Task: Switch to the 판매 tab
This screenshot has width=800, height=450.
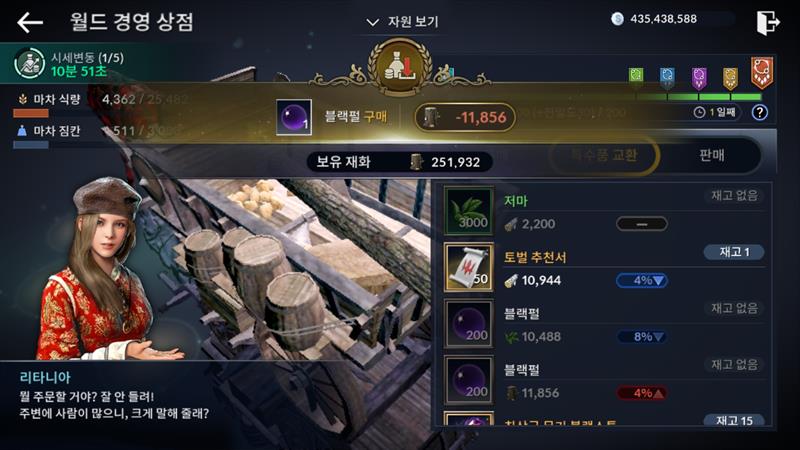Action: pyautogui.click(x=712, y=155)
